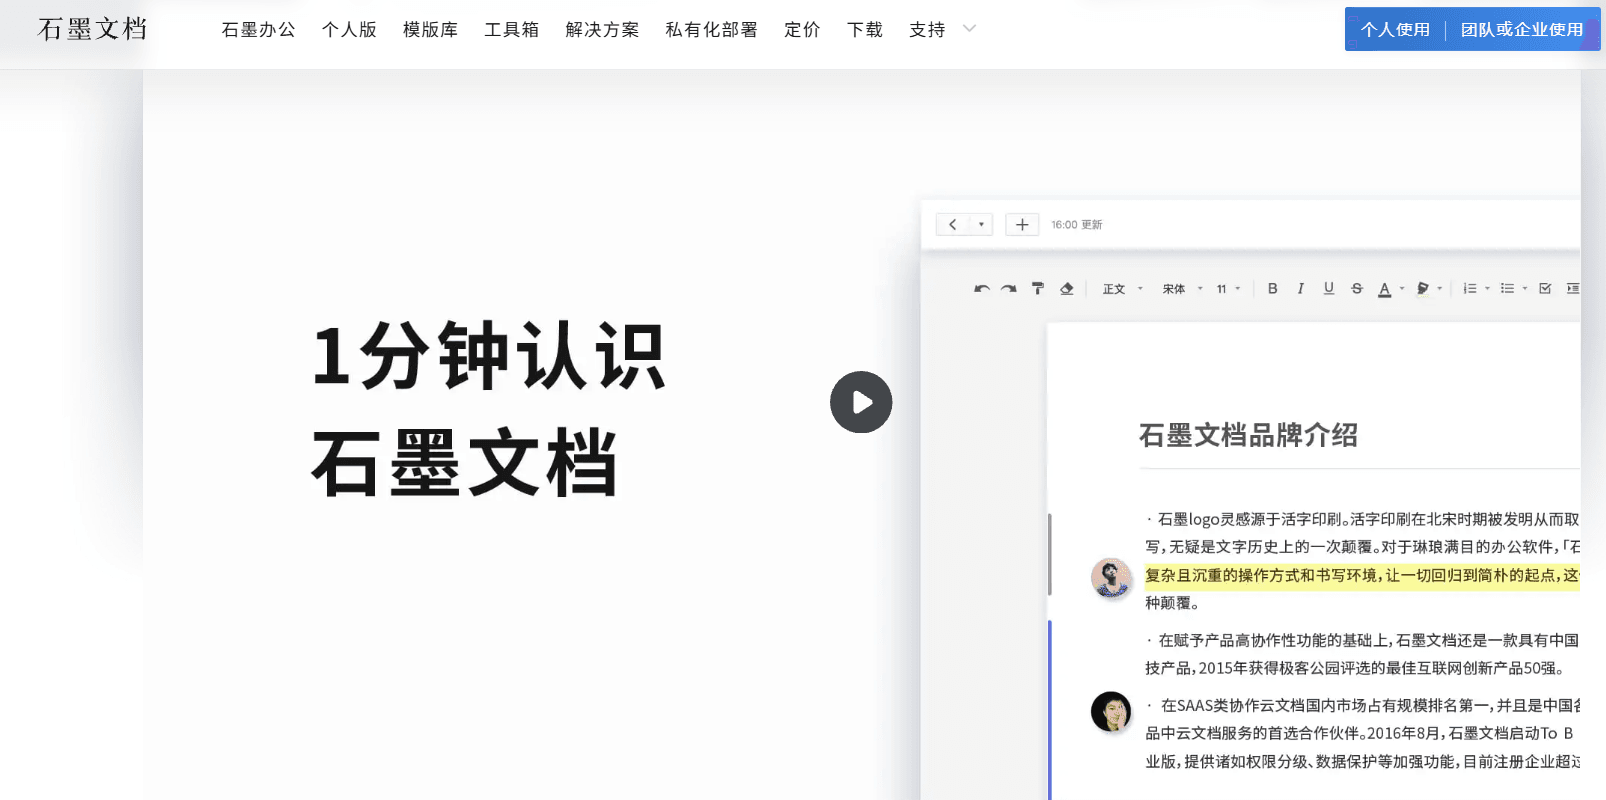Apply the font color A
Viewport: 1606px width, 800px height.
1385,289
